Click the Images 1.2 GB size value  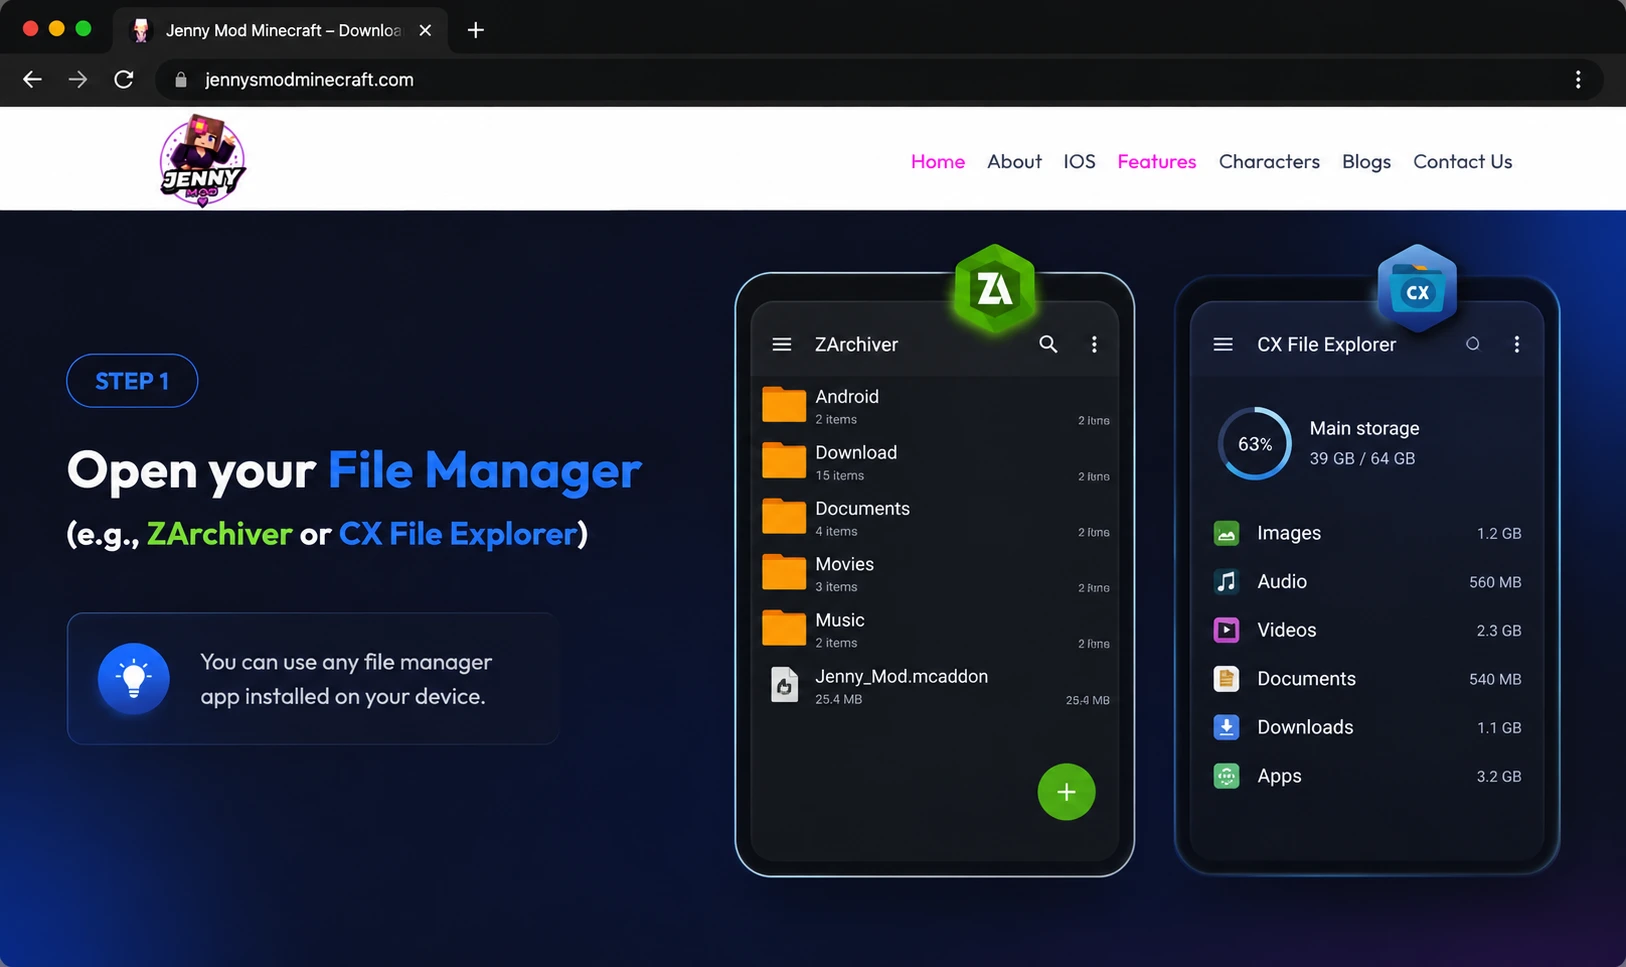coord(1499,533)
